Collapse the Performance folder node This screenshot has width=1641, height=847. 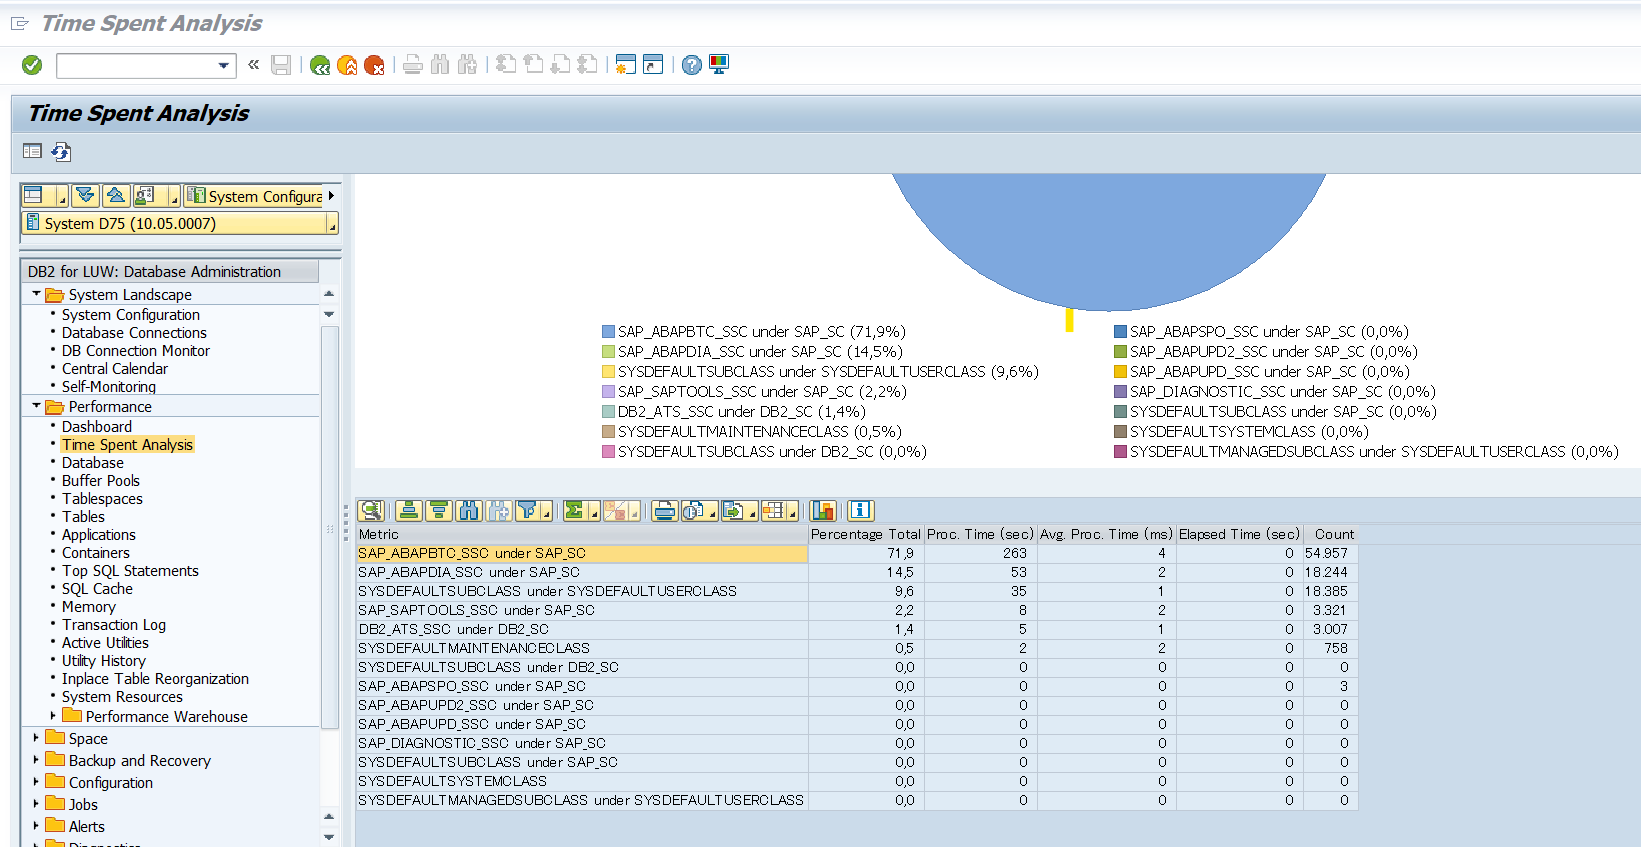37,406
